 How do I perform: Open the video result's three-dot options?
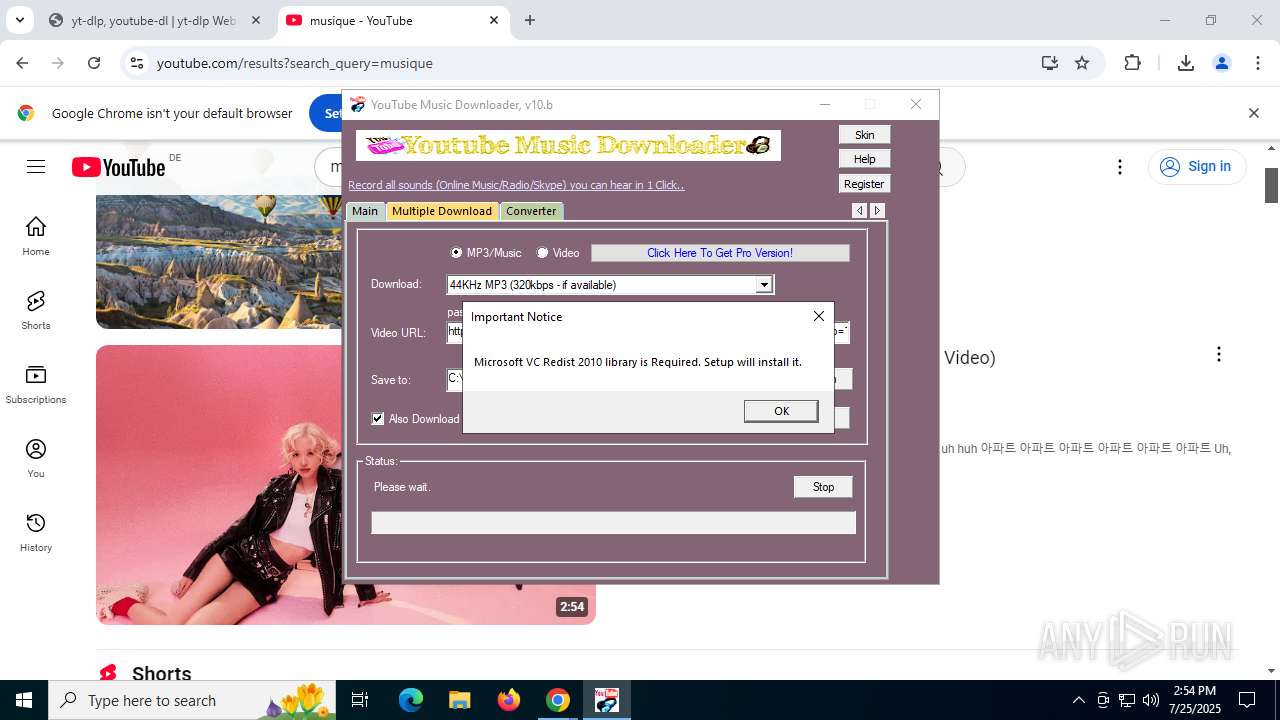[x=1218, y=355]
